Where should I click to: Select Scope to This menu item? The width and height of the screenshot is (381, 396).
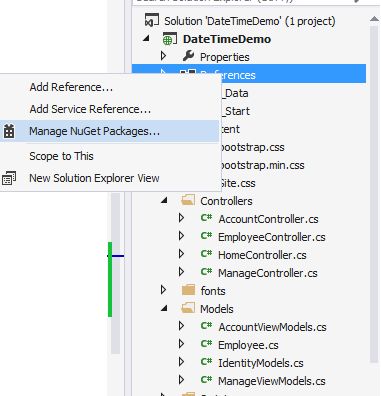(61, 156)
